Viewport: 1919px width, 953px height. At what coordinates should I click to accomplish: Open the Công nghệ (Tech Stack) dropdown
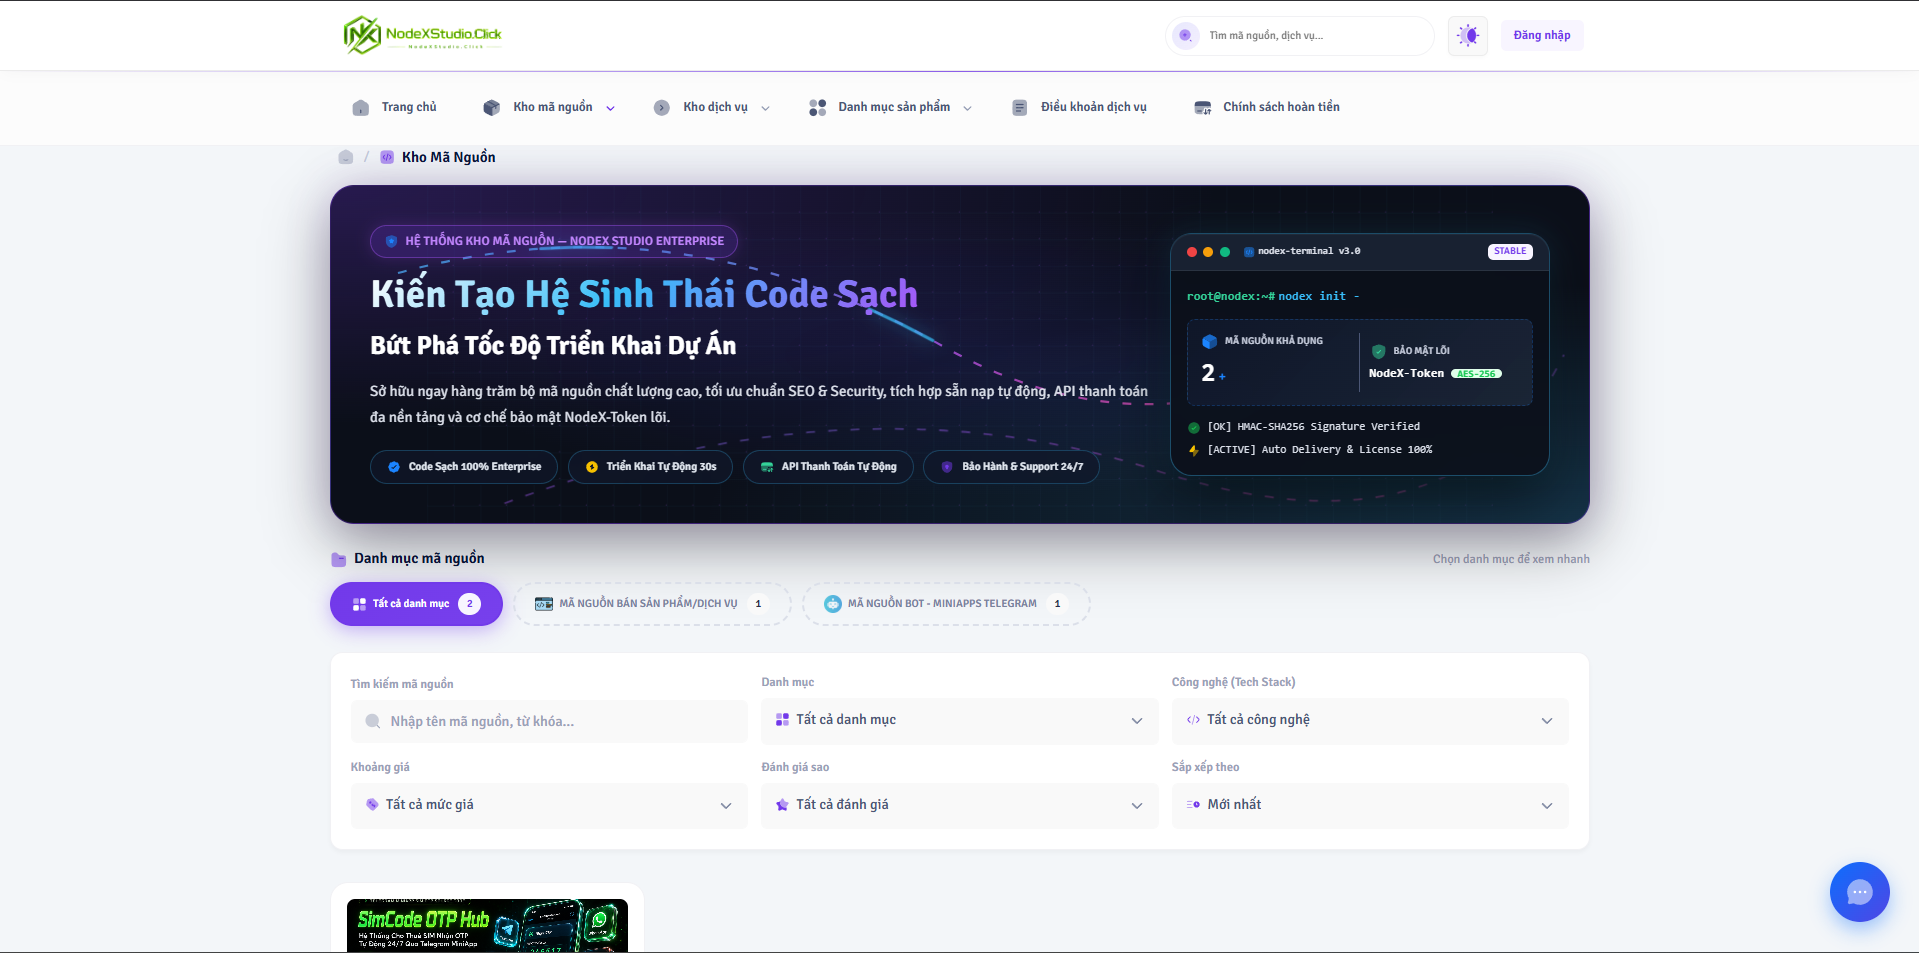(x=1370, y=721)
